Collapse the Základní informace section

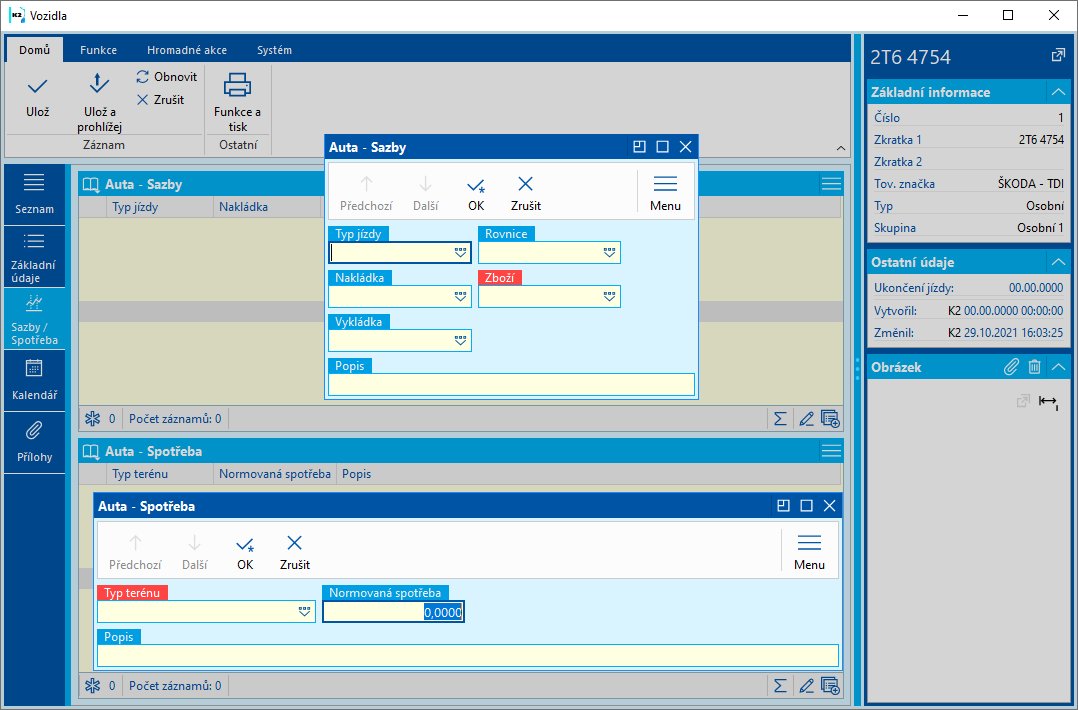point(1057,92)
